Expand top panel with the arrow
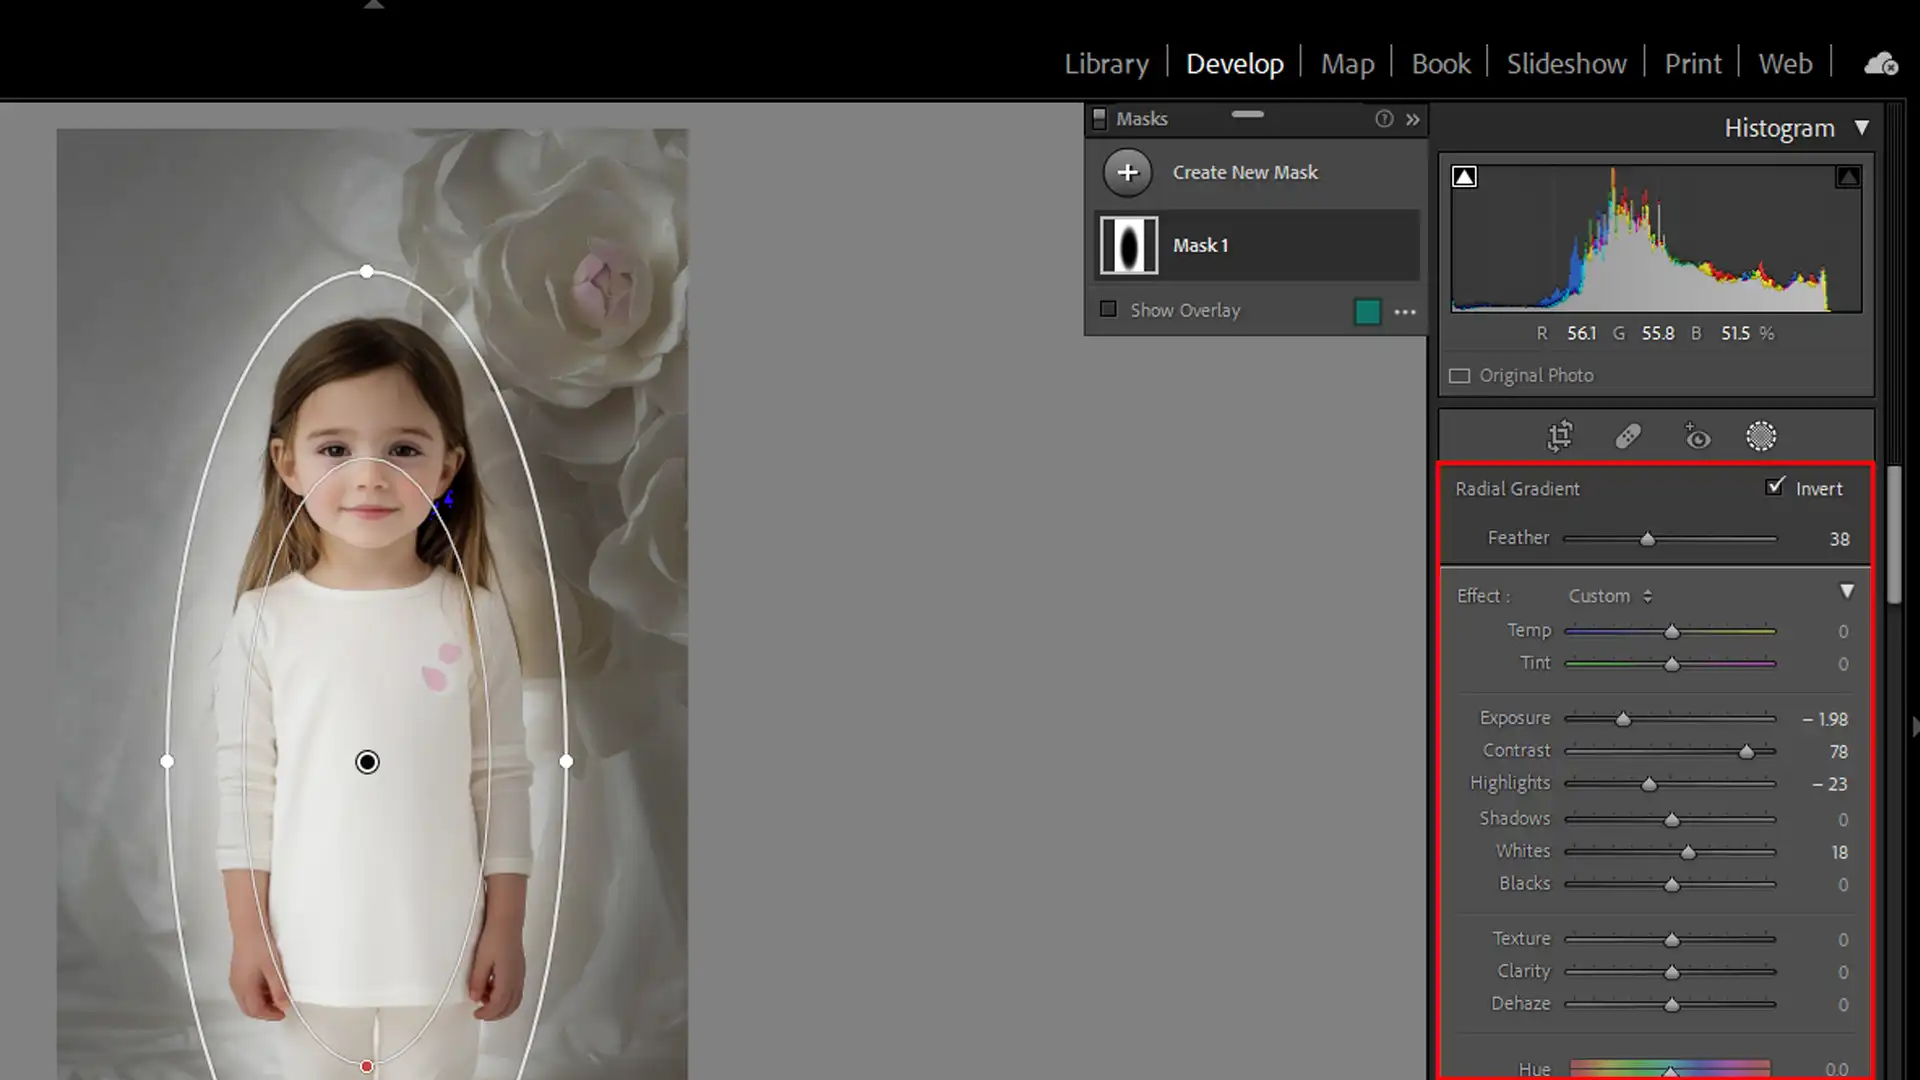The image size is (1920, 1080). [374, 5]
